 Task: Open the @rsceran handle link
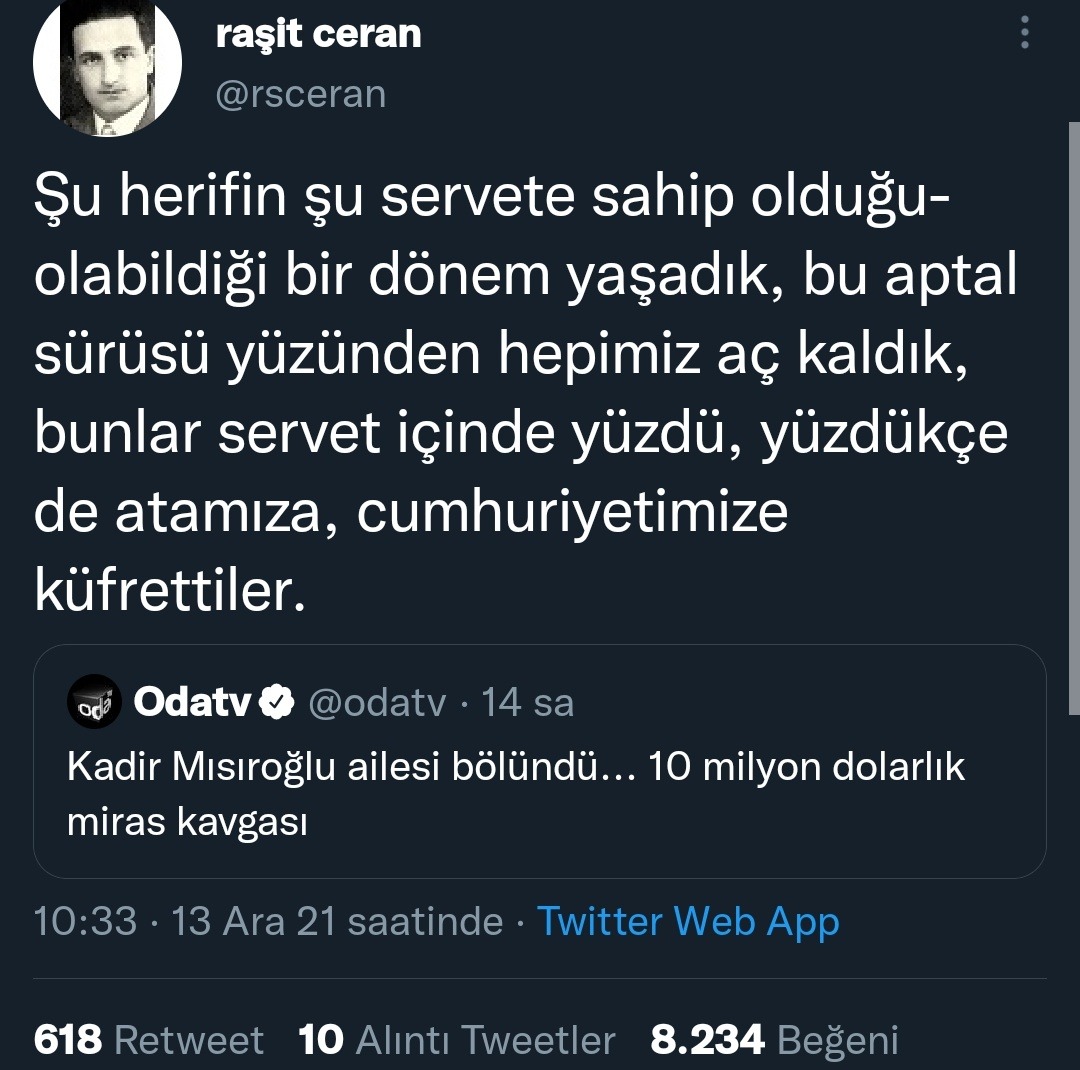tap(300, 94)
